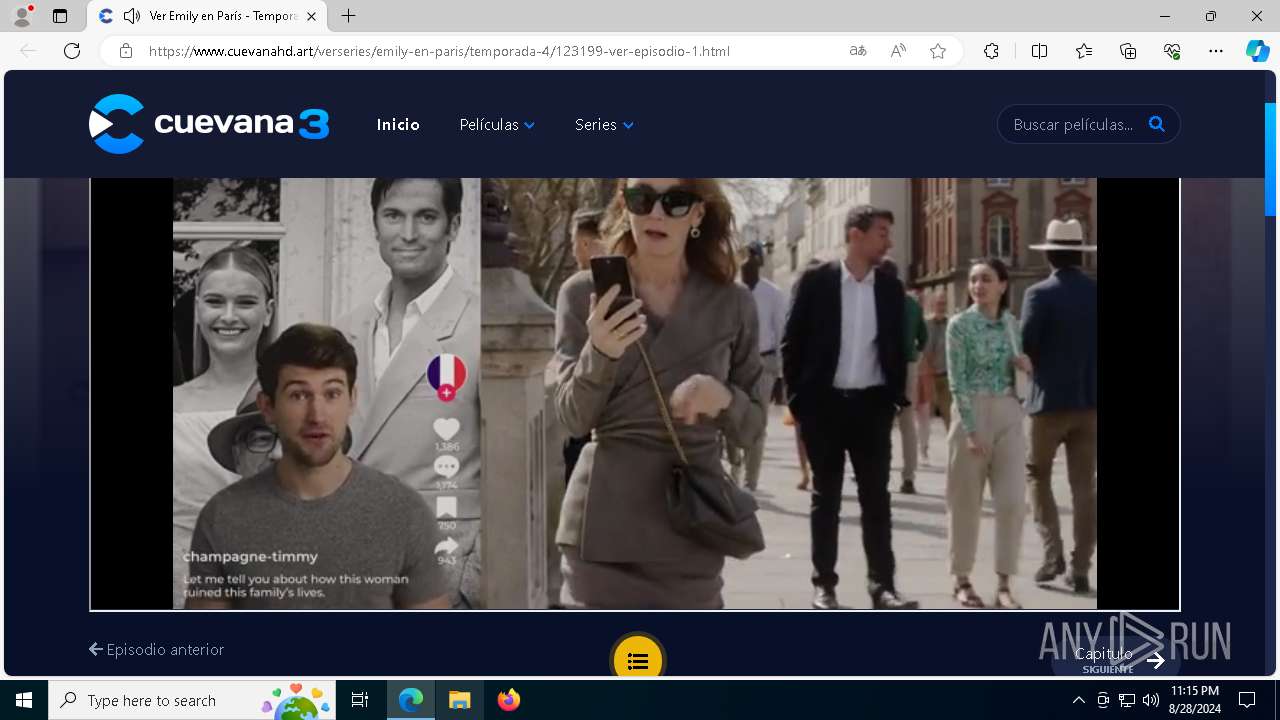Launch Firefox from taskbar

508,700
